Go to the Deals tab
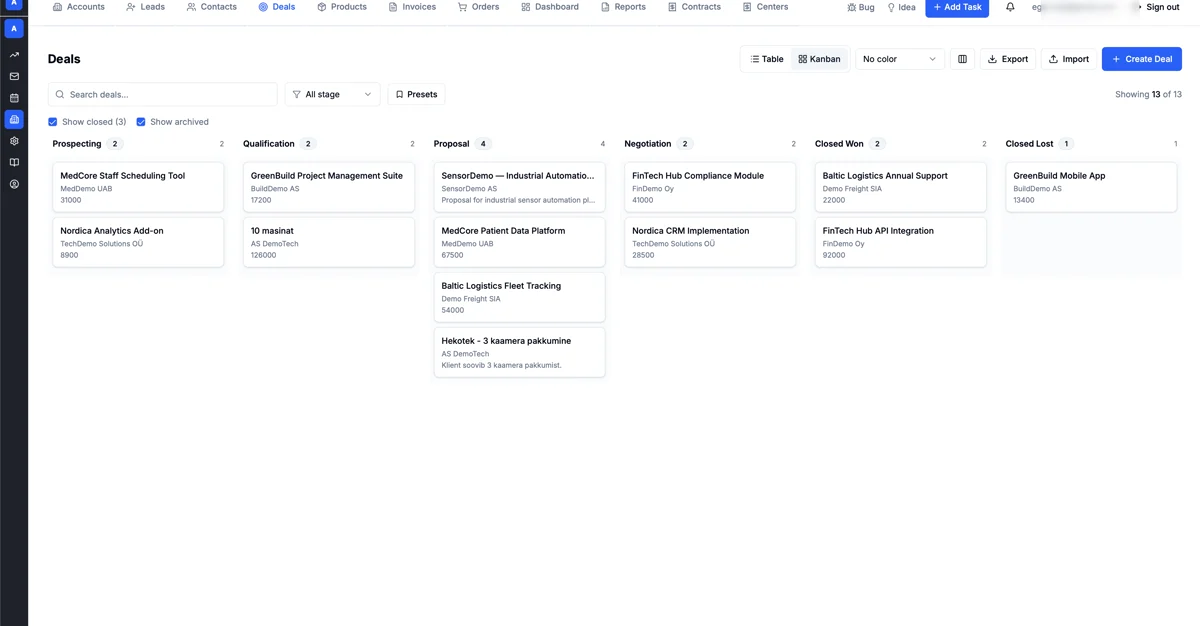This screenshot has width=1200, height=626. tap(277, 7)
